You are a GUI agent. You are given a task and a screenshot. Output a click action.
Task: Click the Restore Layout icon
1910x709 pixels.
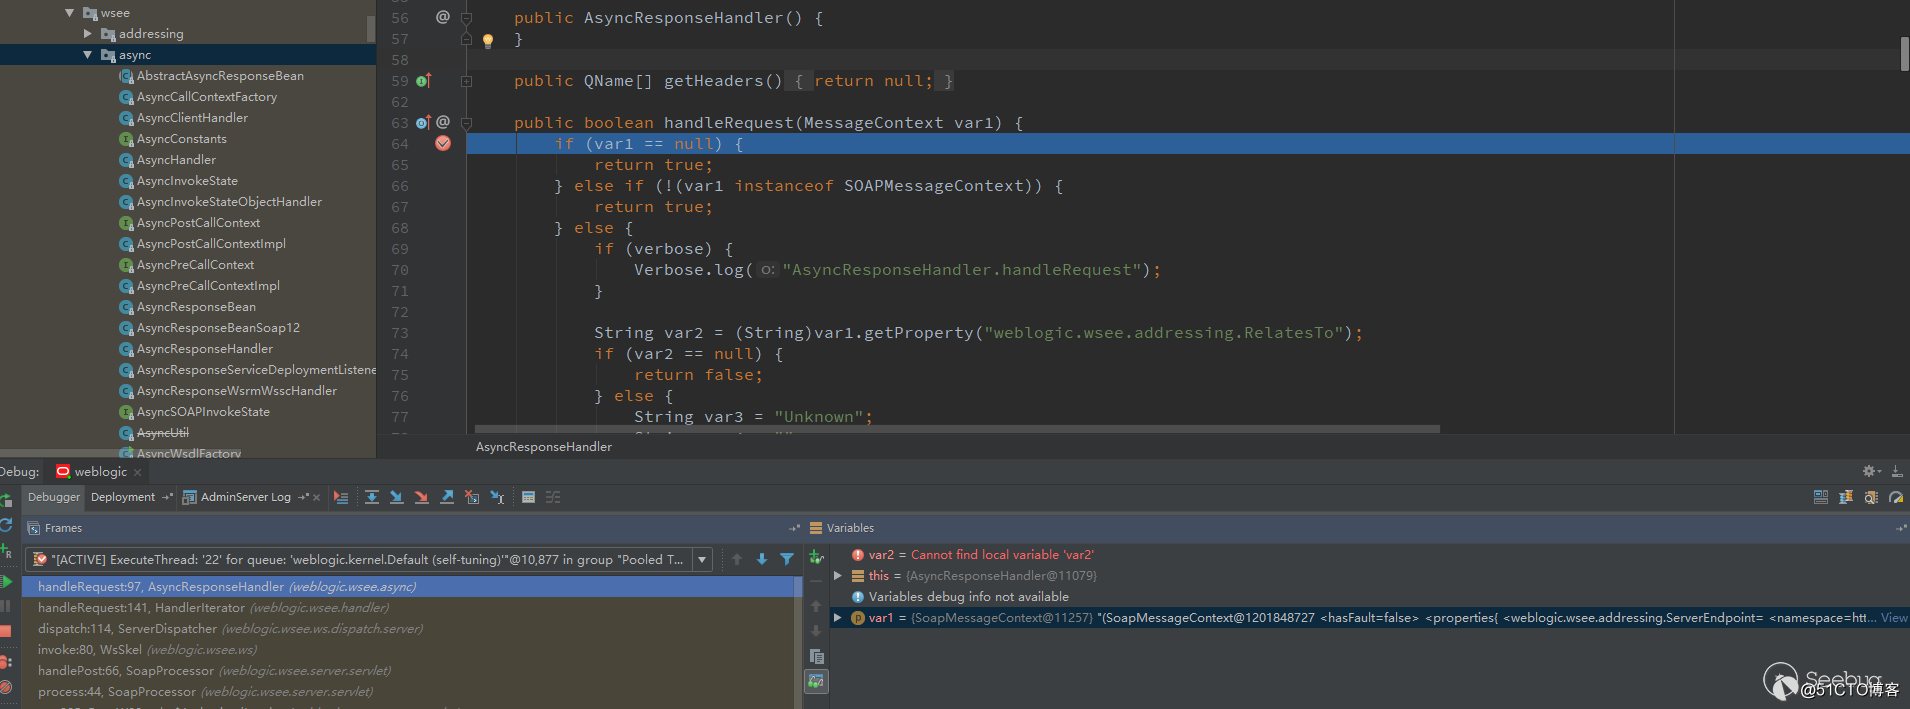pyautogui.click(x=1821, y=497)
